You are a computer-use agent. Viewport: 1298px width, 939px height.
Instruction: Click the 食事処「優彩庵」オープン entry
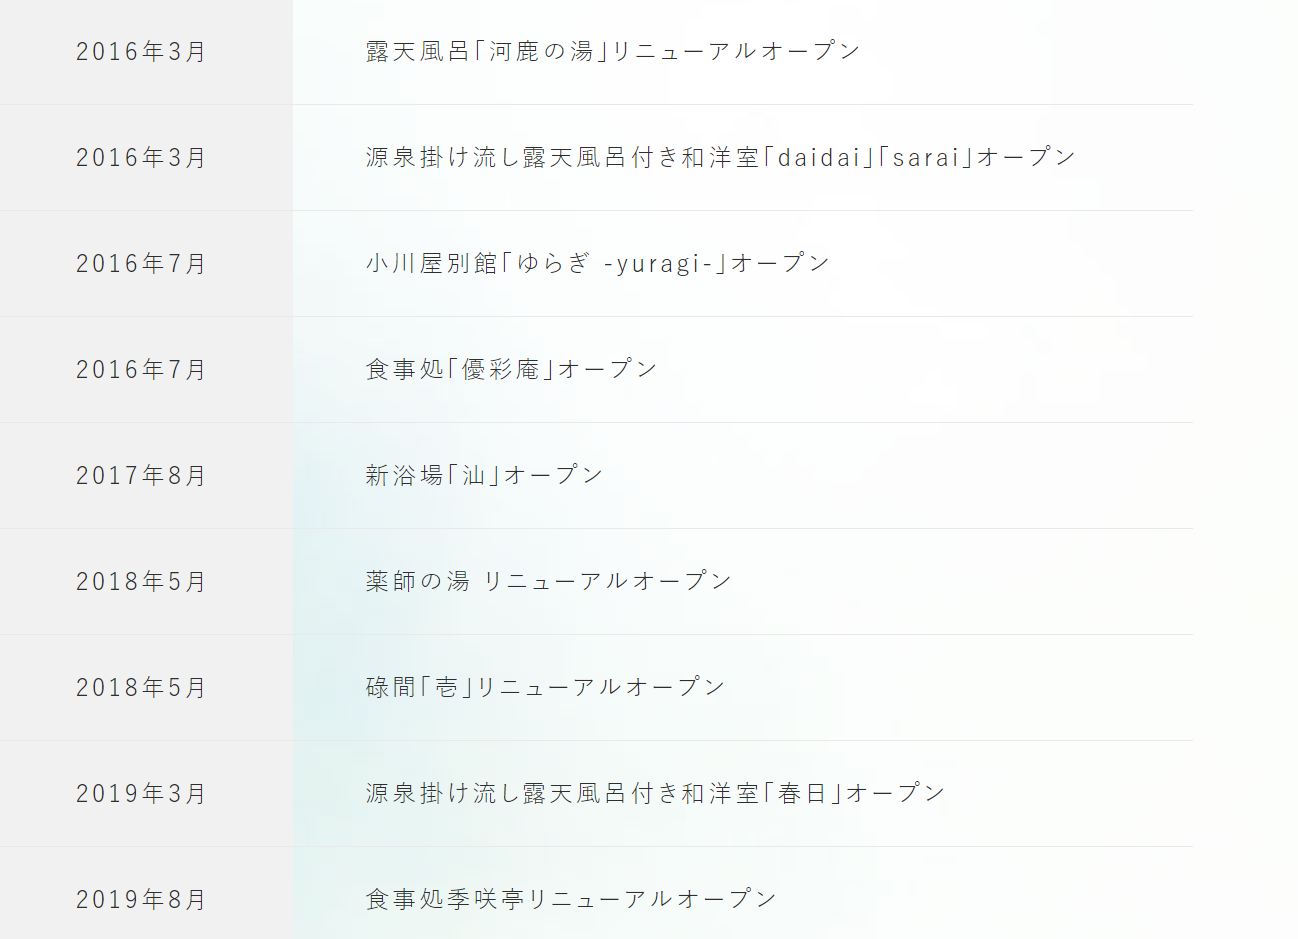511,369
